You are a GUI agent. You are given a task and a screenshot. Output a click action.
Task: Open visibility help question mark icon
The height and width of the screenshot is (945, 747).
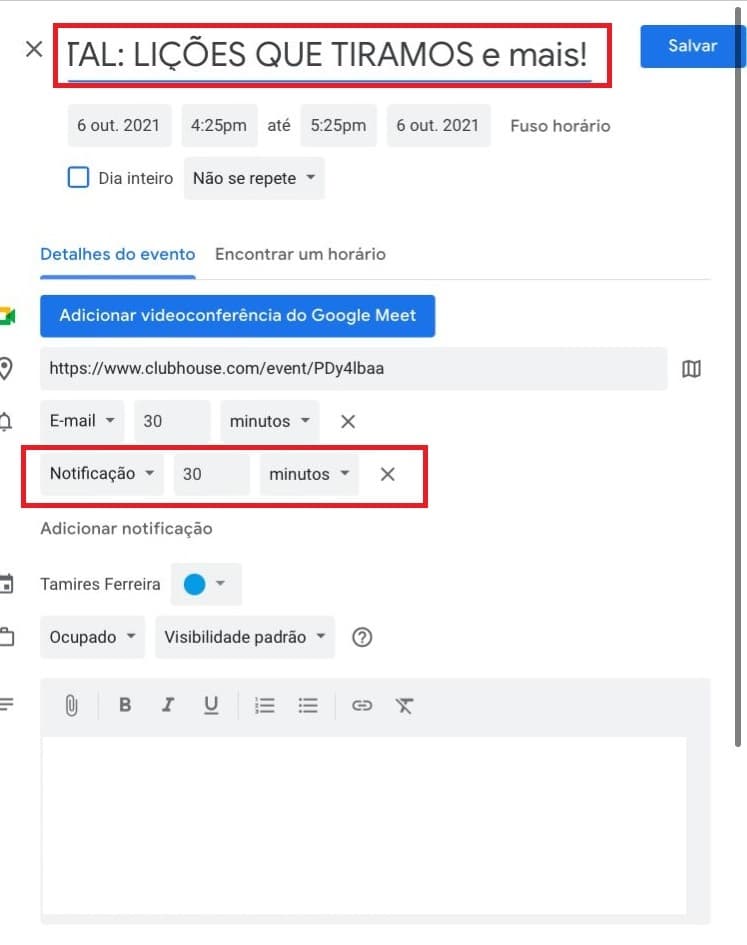click(362, 637)
